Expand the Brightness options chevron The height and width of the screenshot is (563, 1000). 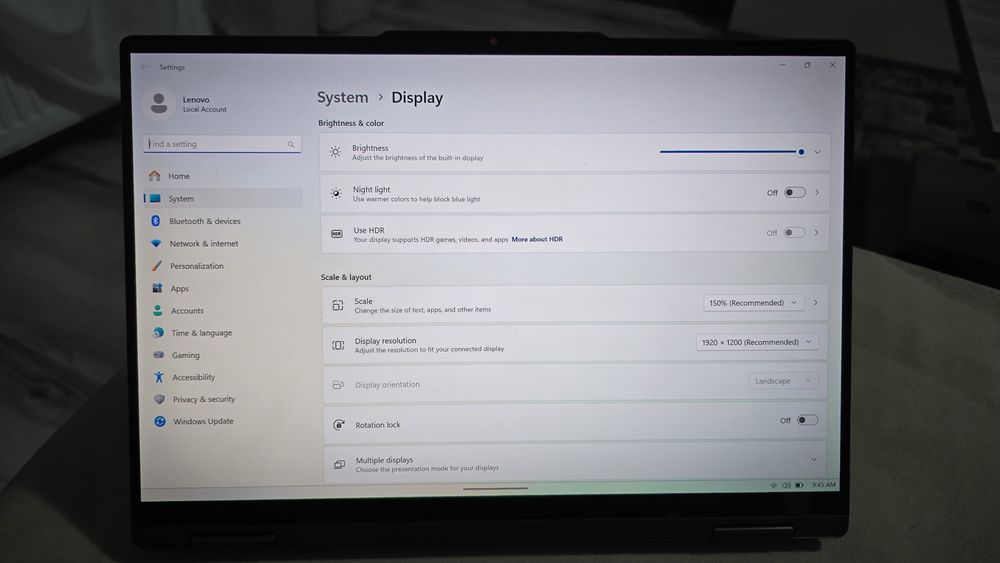point(818,152)
